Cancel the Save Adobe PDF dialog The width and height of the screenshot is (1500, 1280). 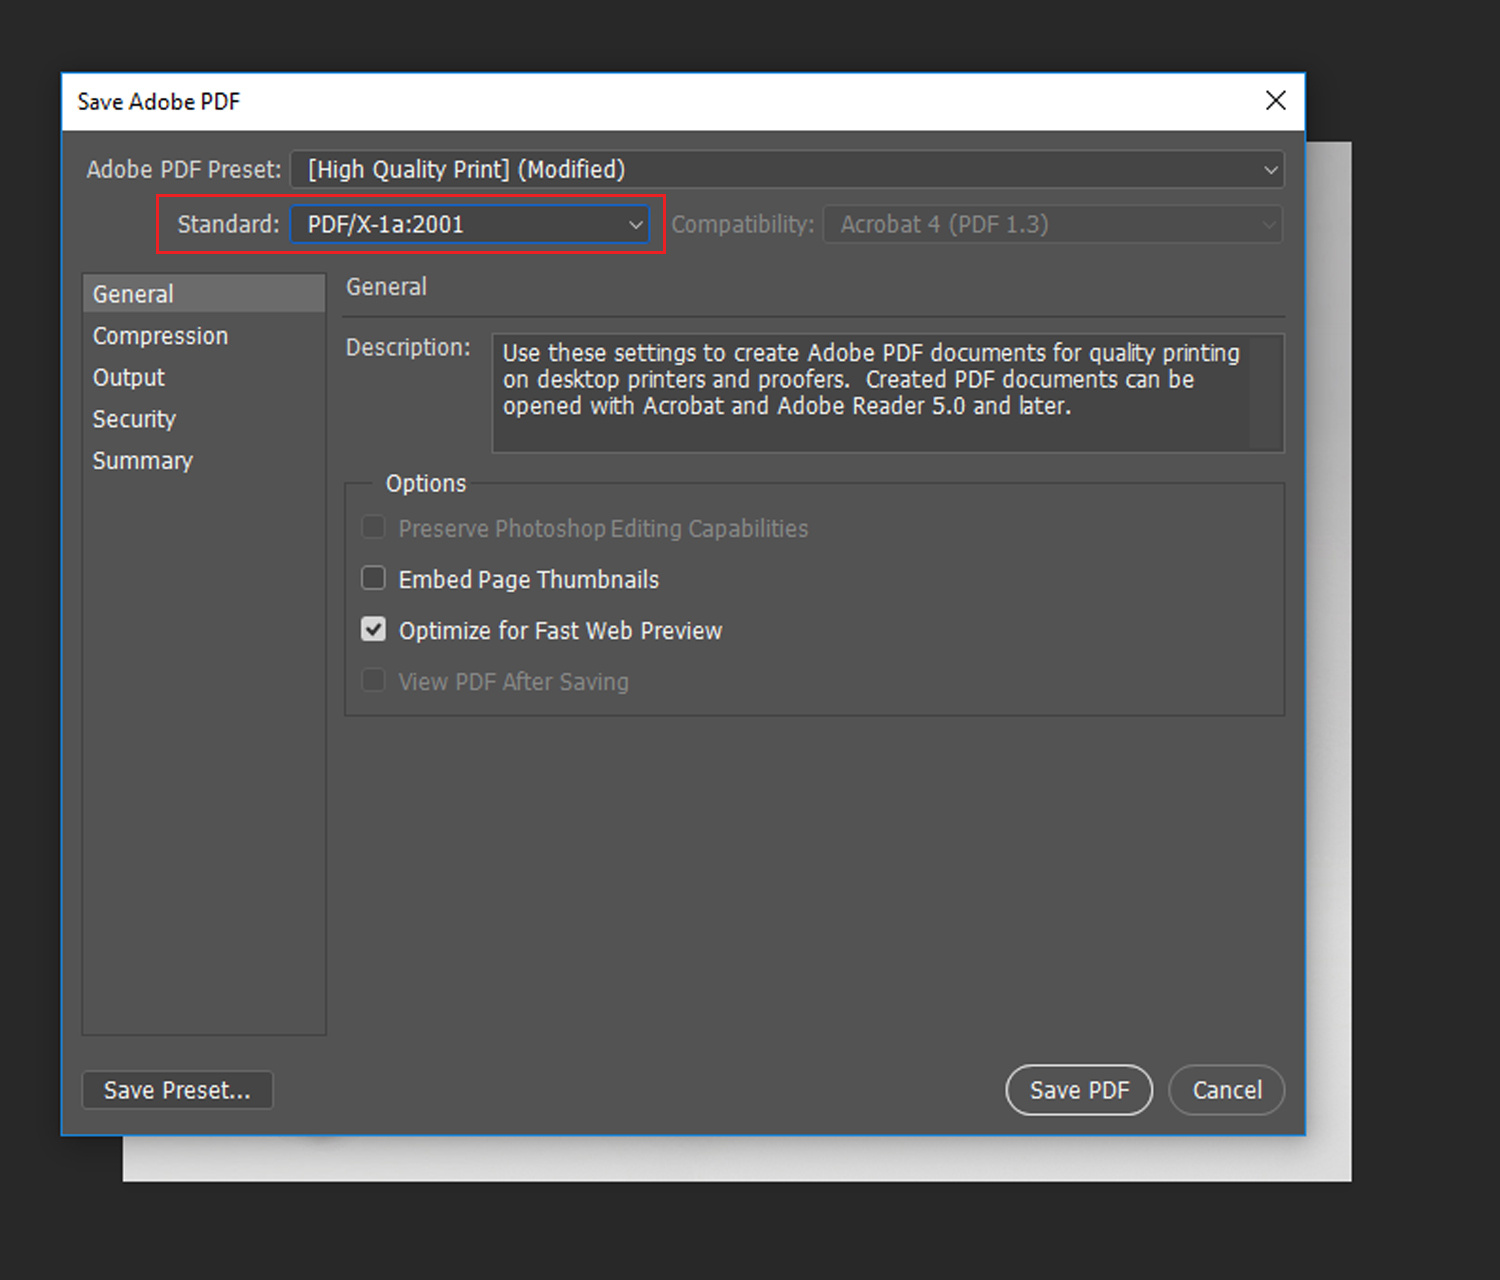1227,1090
